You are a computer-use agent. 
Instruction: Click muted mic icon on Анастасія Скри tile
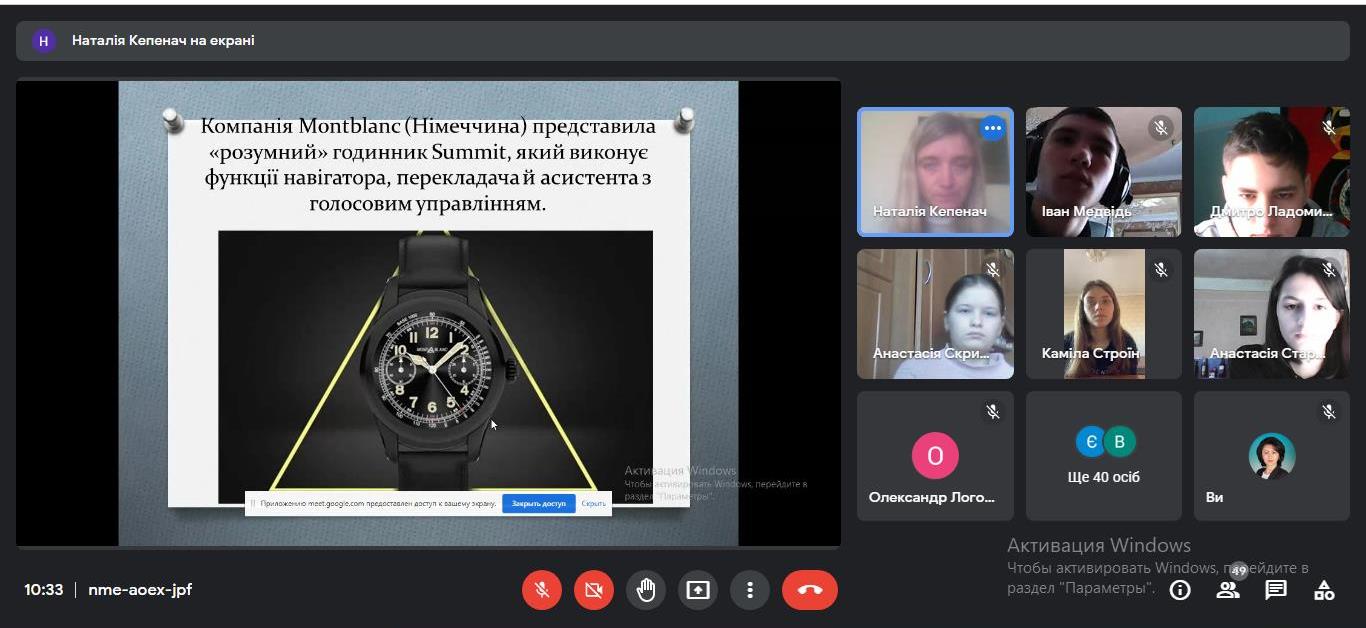point(993,270)
